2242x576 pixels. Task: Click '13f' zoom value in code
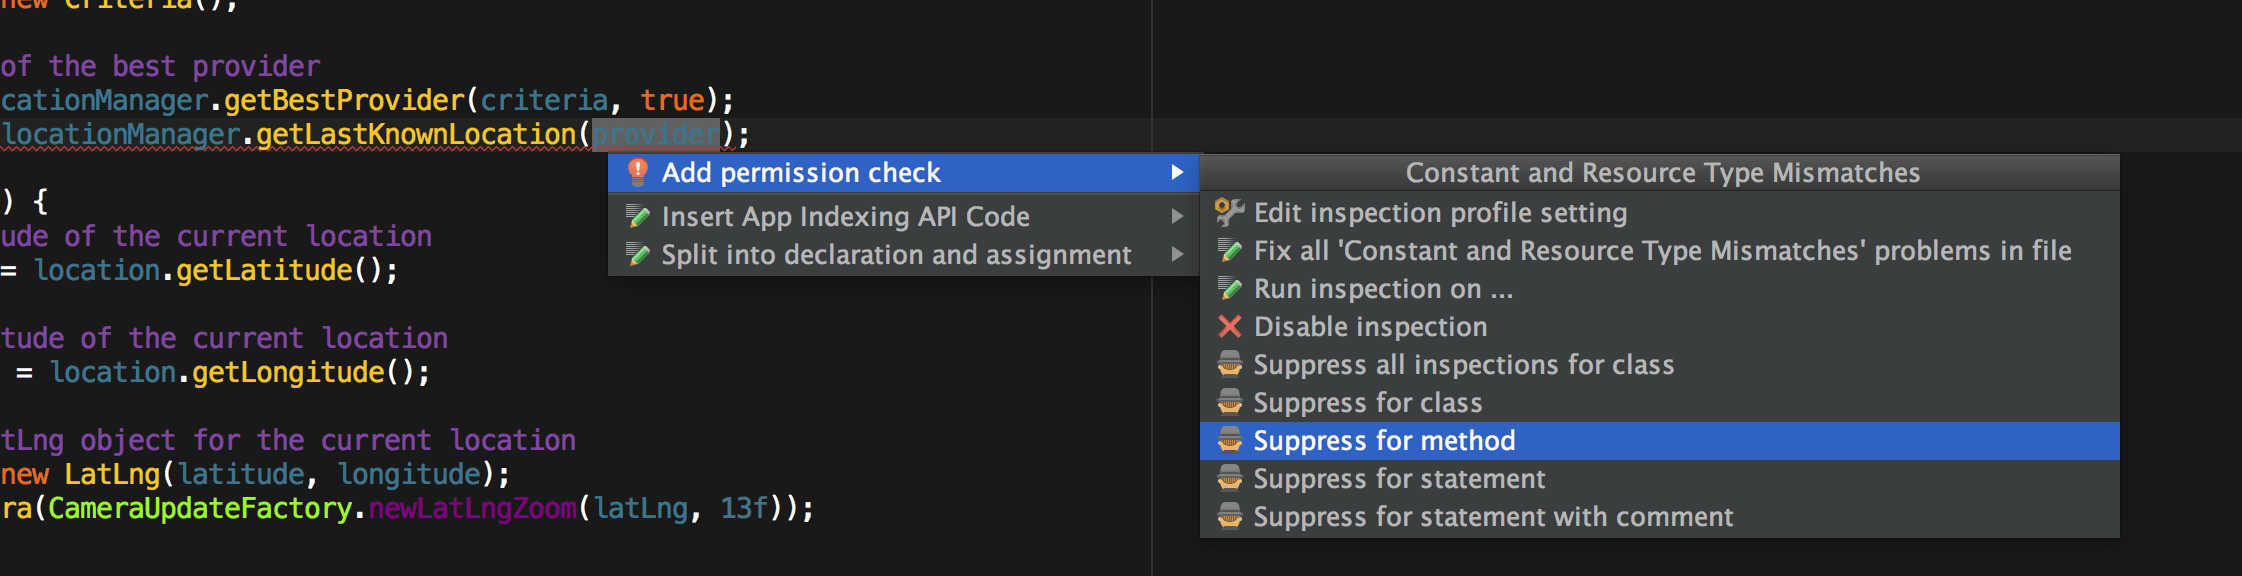click(745, 508)
